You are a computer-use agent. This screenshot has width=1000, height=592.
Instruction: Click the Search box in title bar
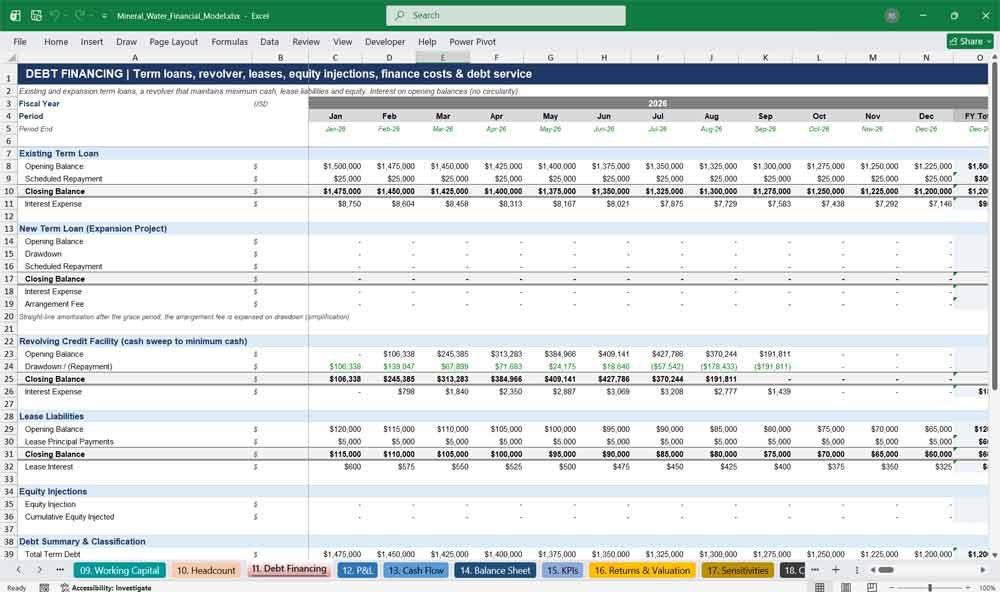pyautogui.click(x=506, y=15)
